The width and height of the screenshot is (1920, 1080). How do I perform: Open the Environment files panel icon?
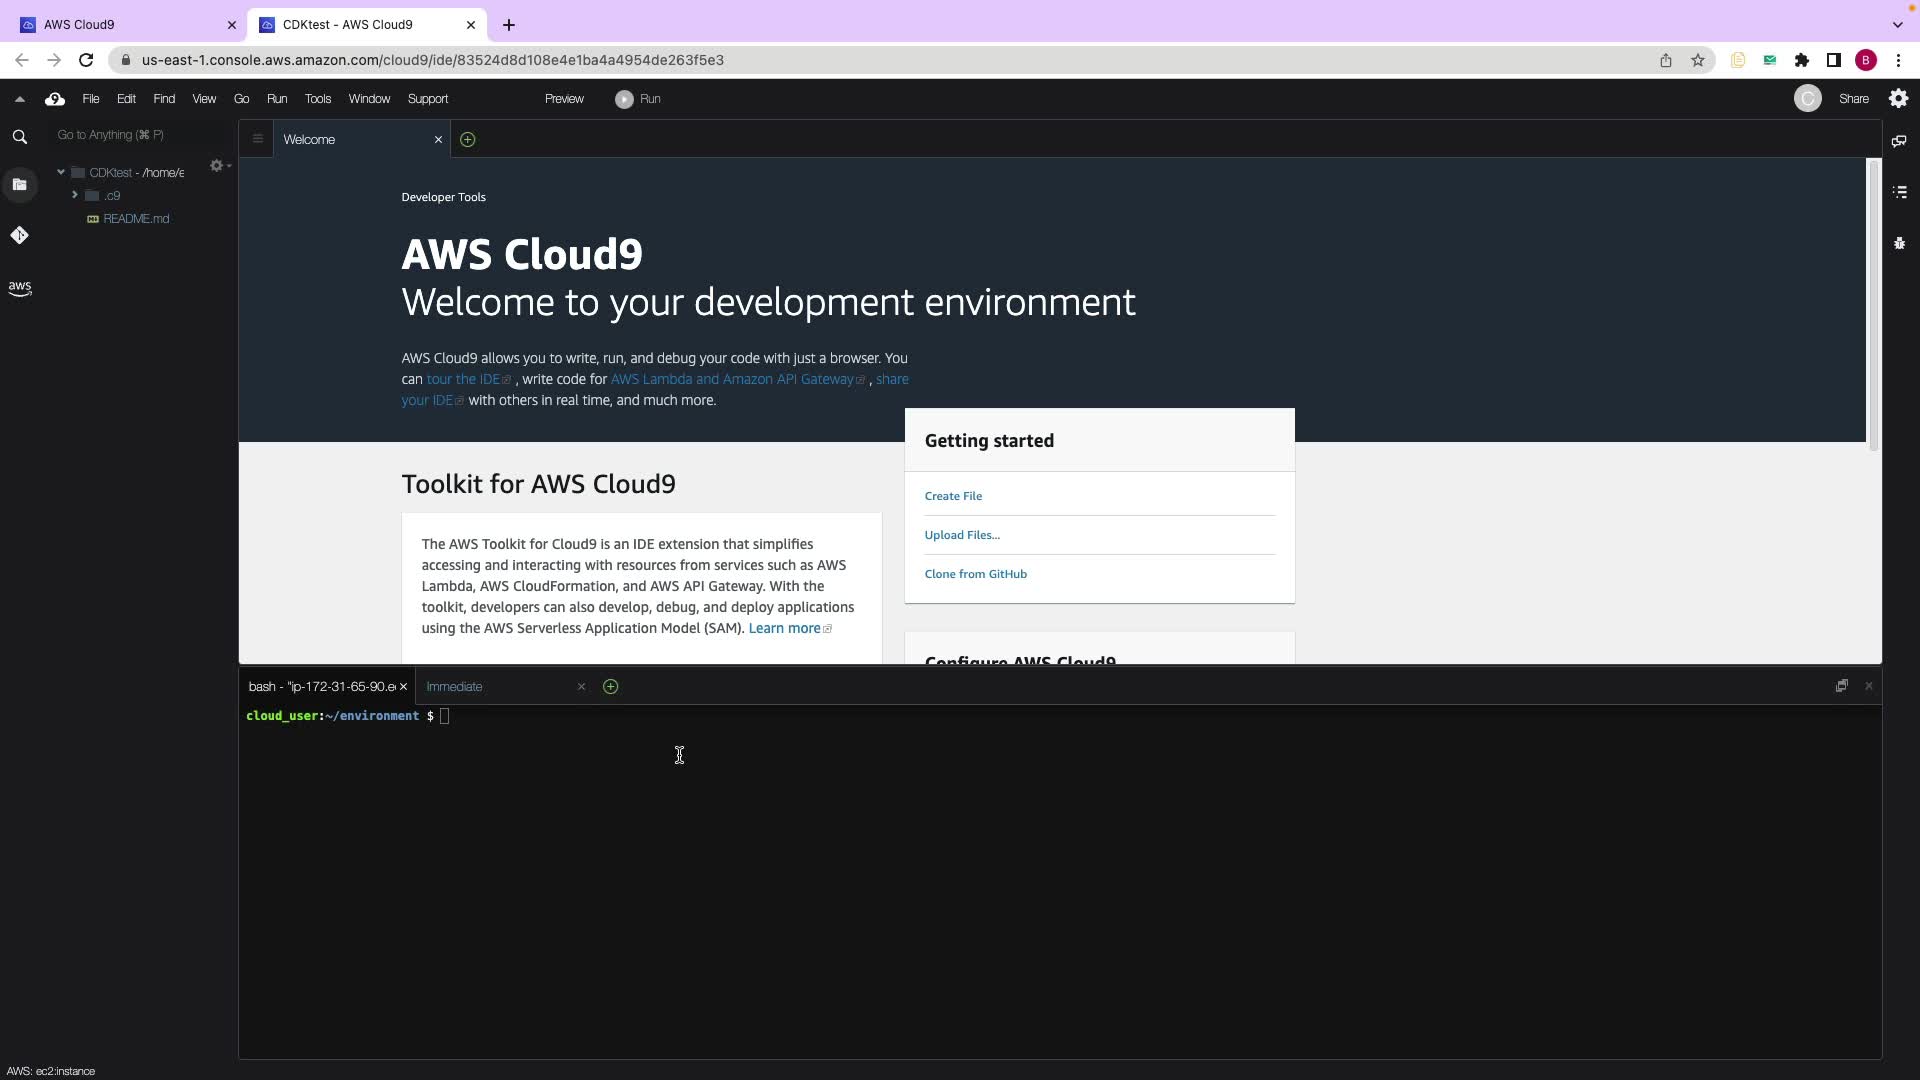tap(19, 184)
